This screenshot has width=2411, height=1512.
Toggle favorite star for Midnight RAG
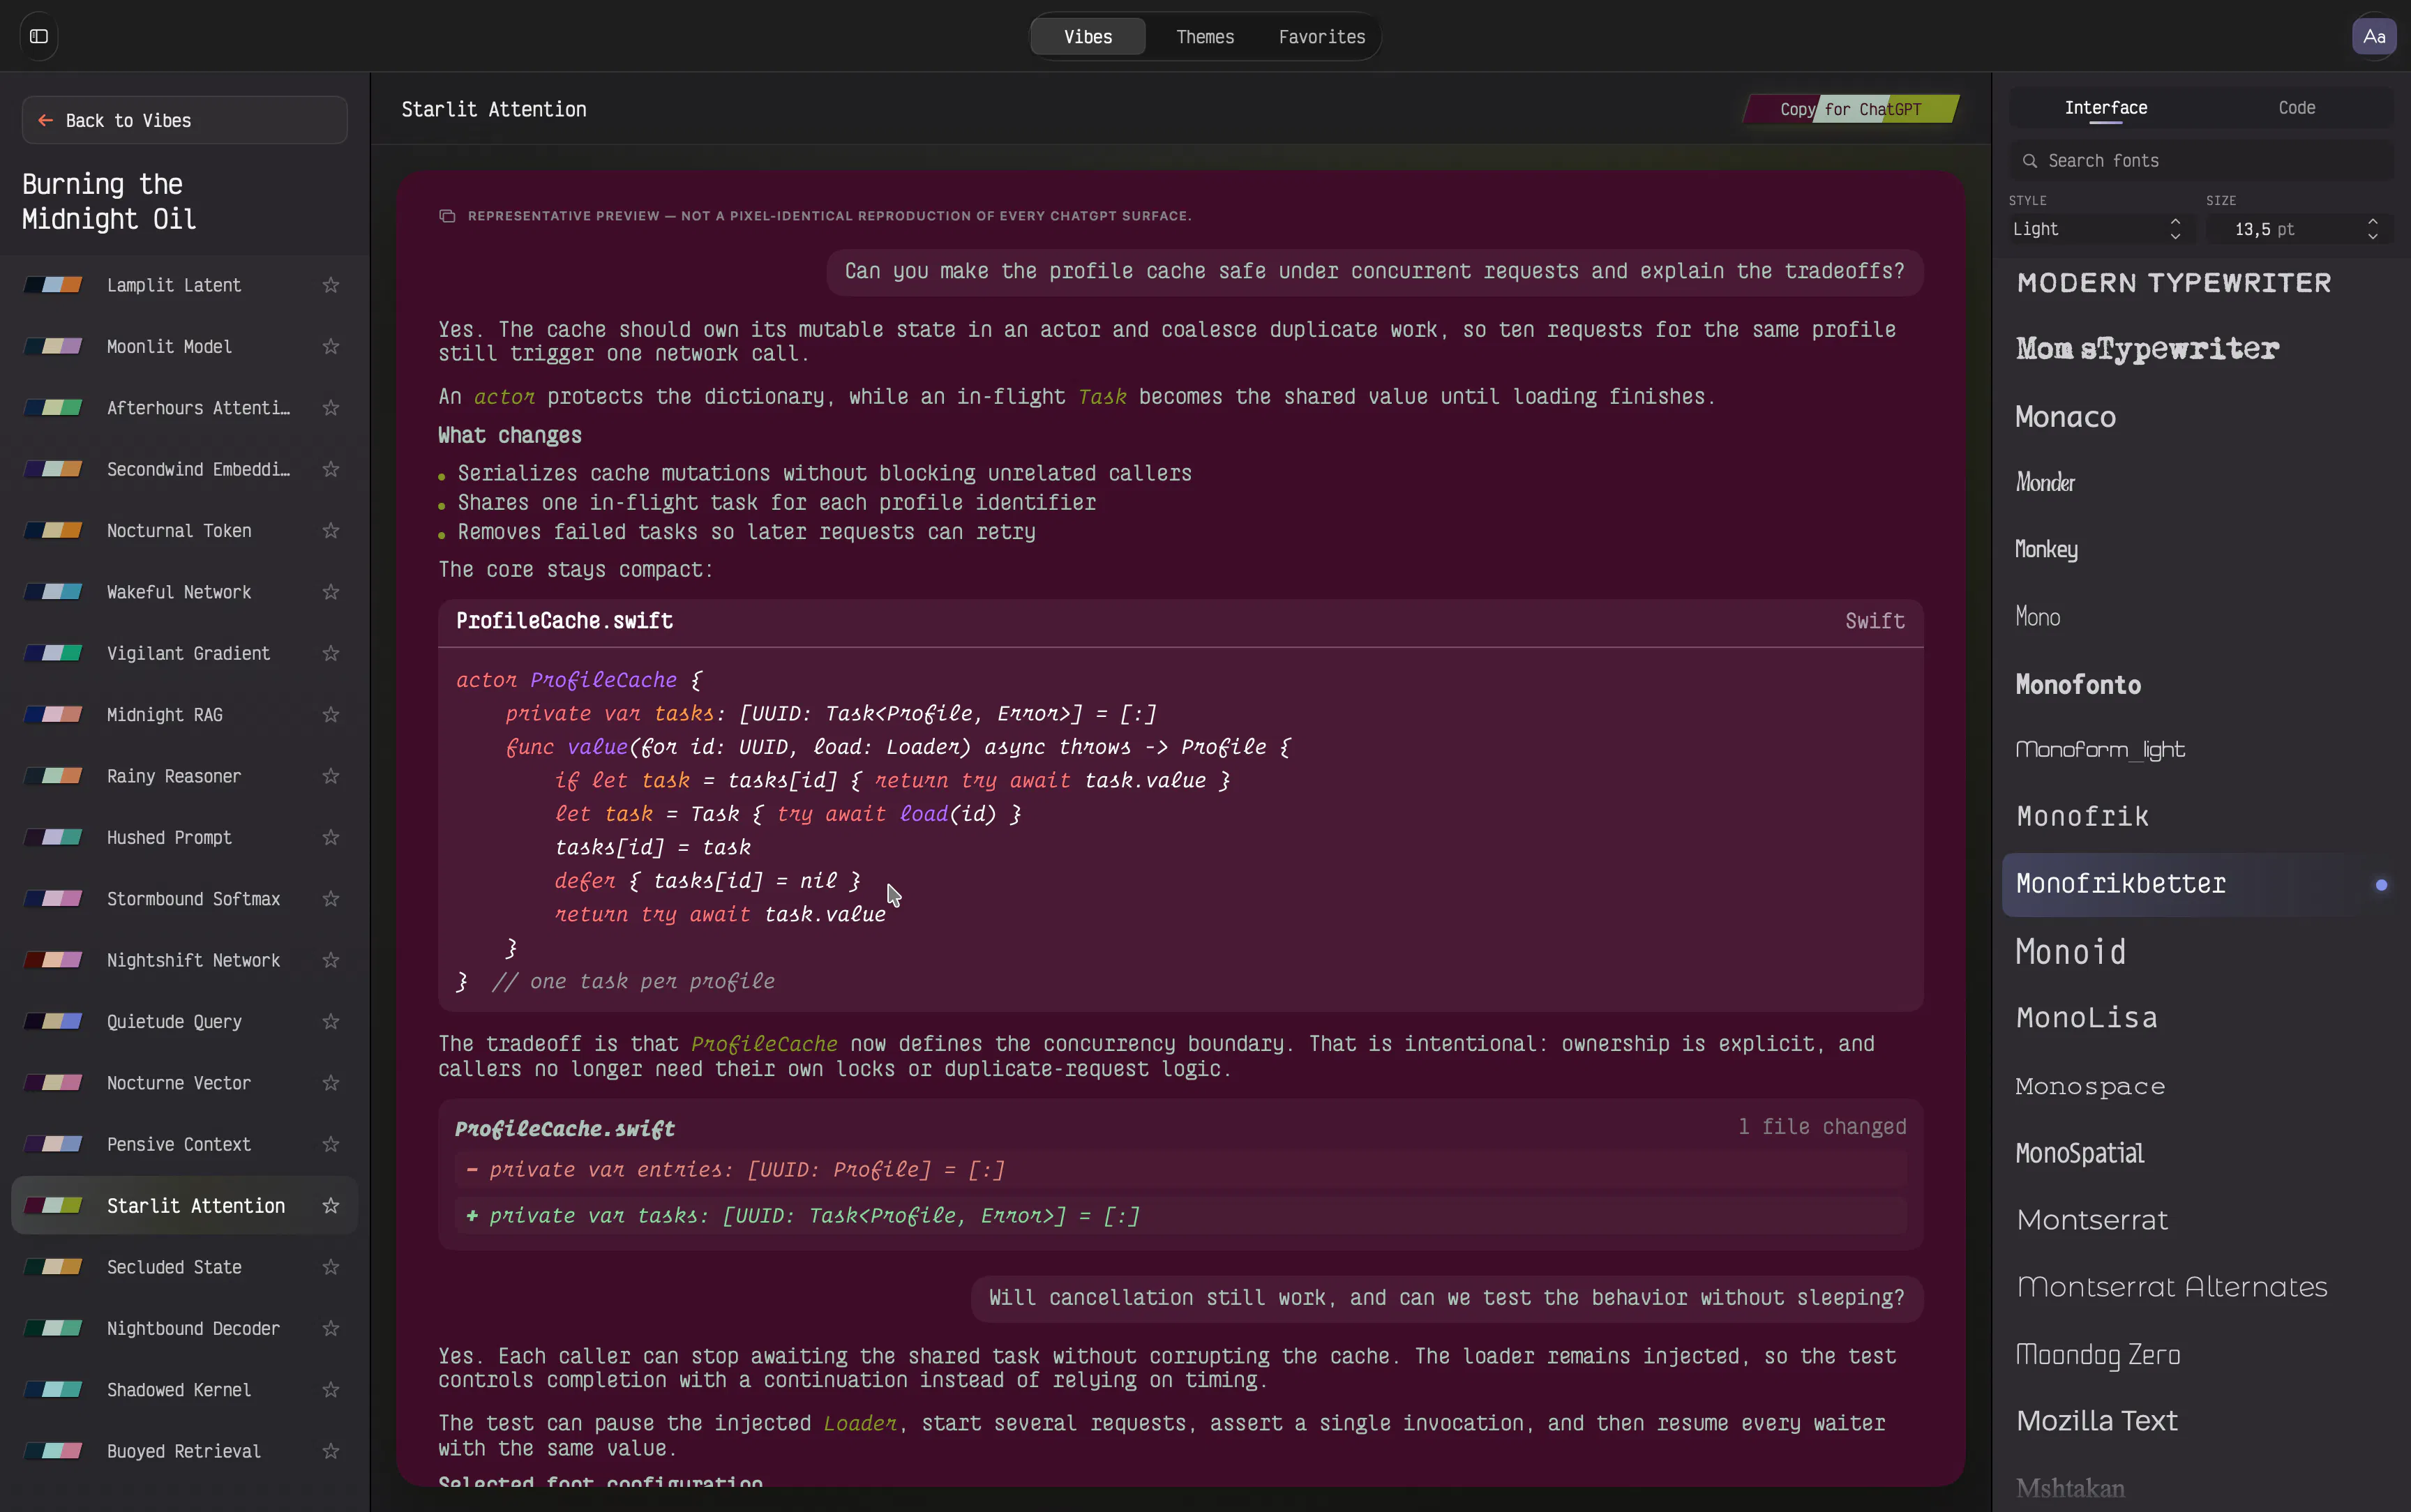pos(331,714)
